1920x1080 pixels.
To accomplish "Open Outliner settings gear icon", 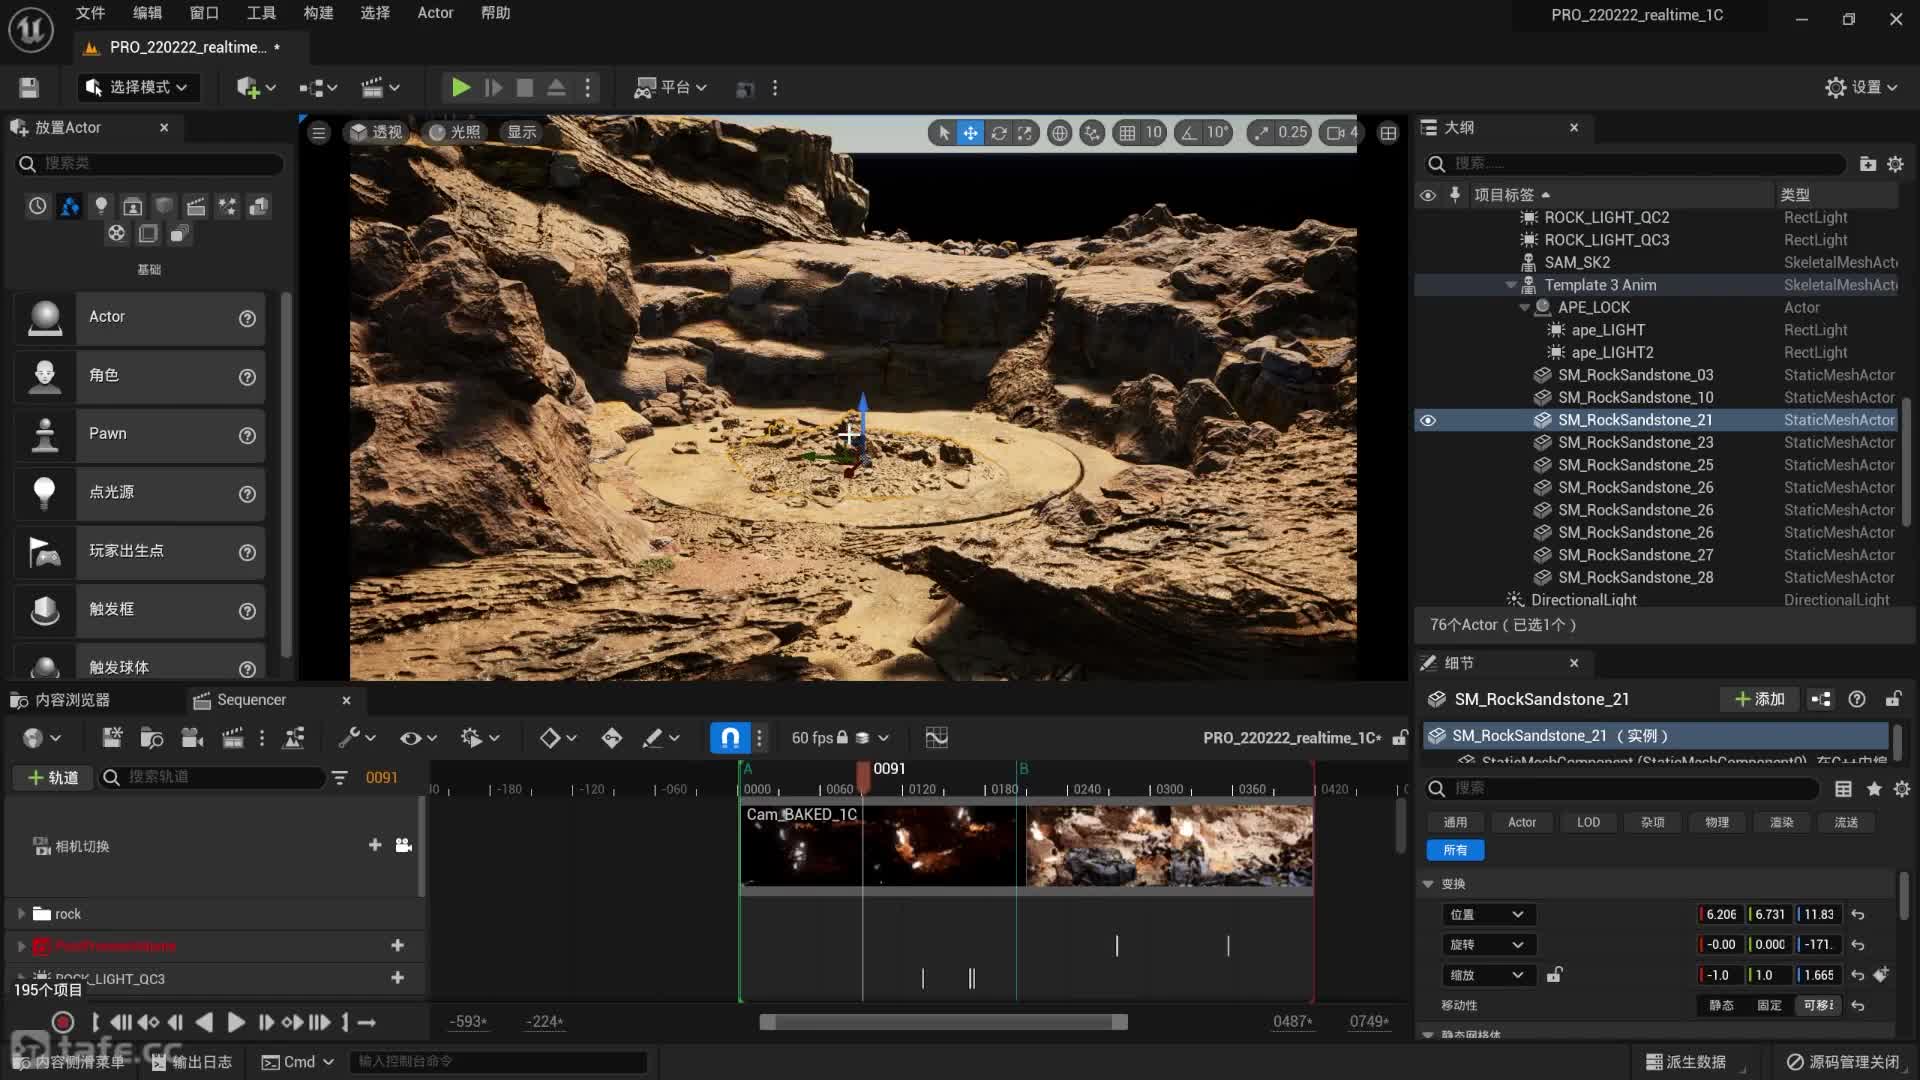I will (x=1895, y=163).
